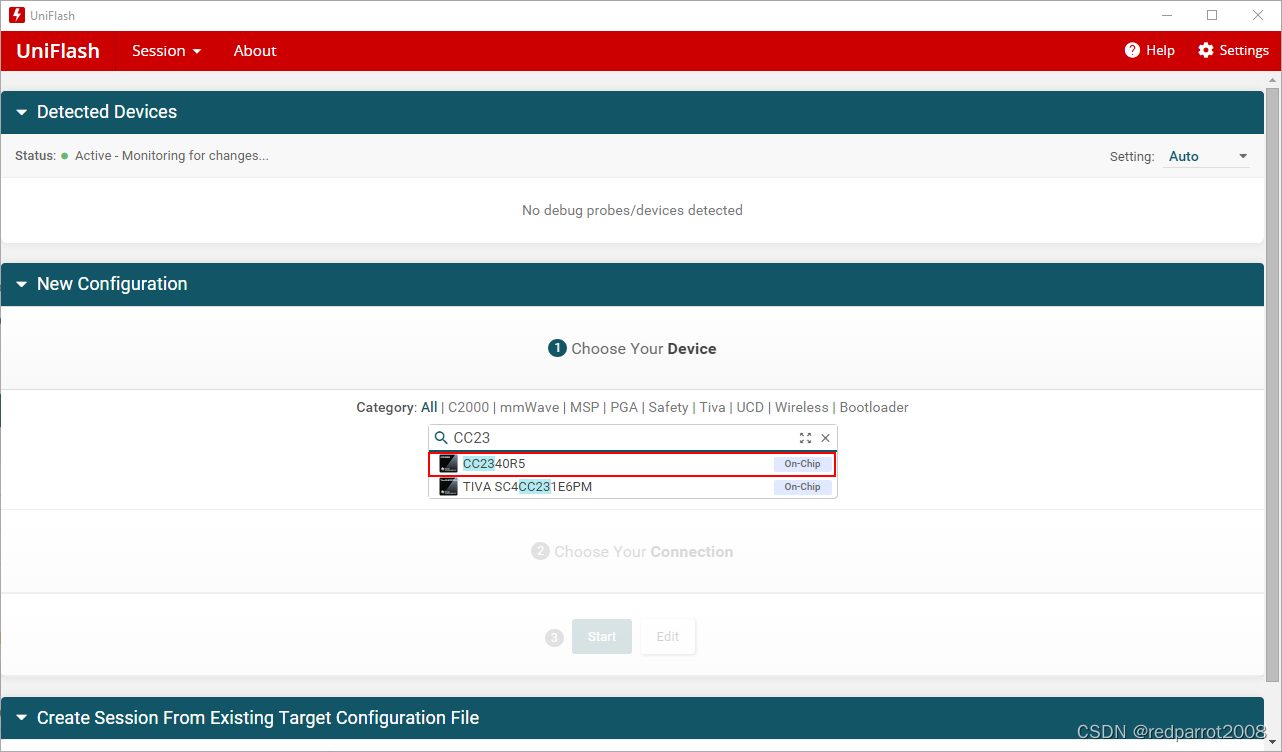Open Settings gear in header
Image resolution: width=1282 pixels, height=752 pixels.
click(x=1206, y=50)
